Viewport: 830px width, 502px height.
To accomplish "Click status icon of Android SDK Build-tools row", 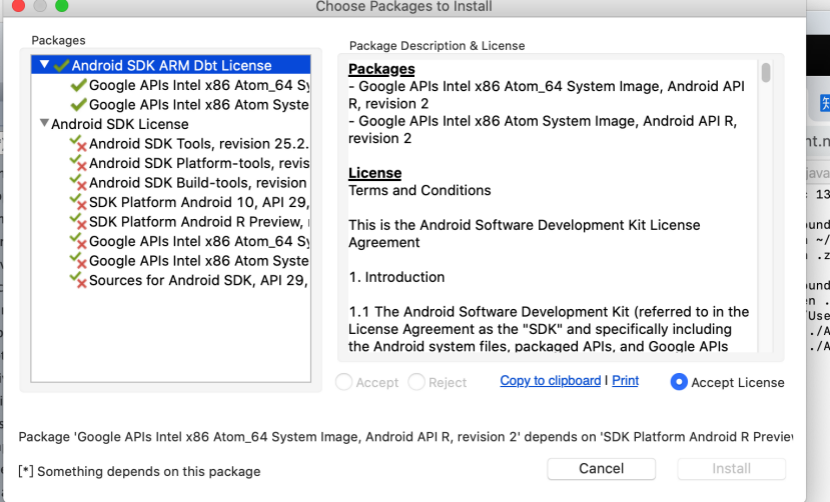I will (78, 183).
